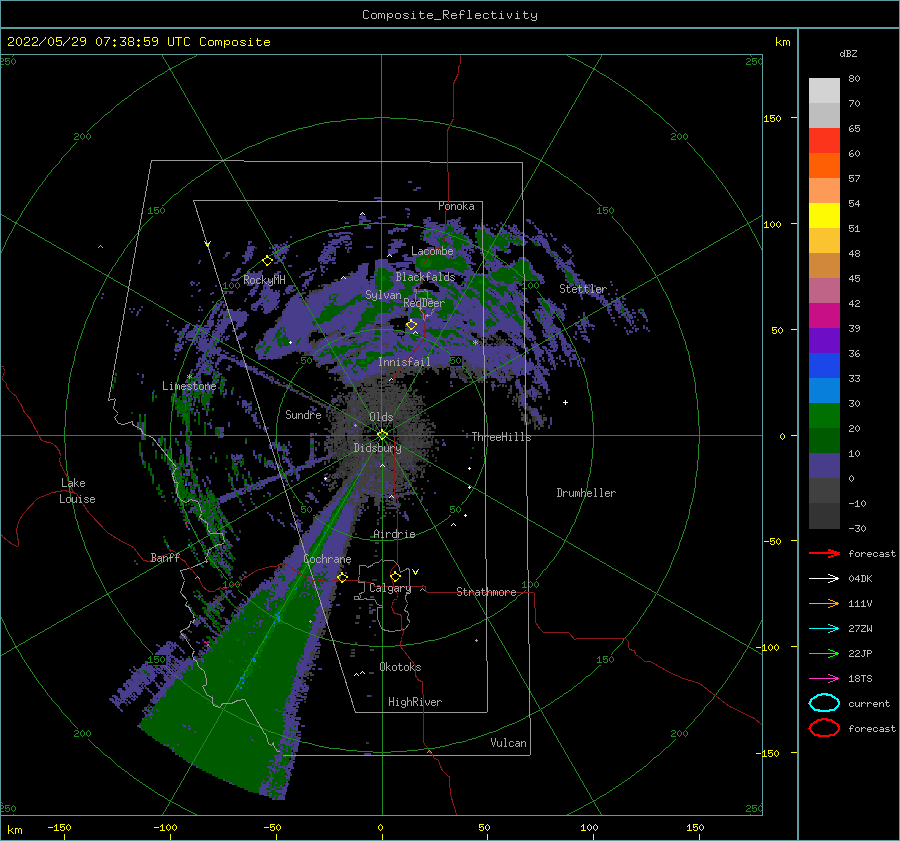Click the 04DK legend label
This screenshot has width=900, height=841.
(x=860, y=579)
